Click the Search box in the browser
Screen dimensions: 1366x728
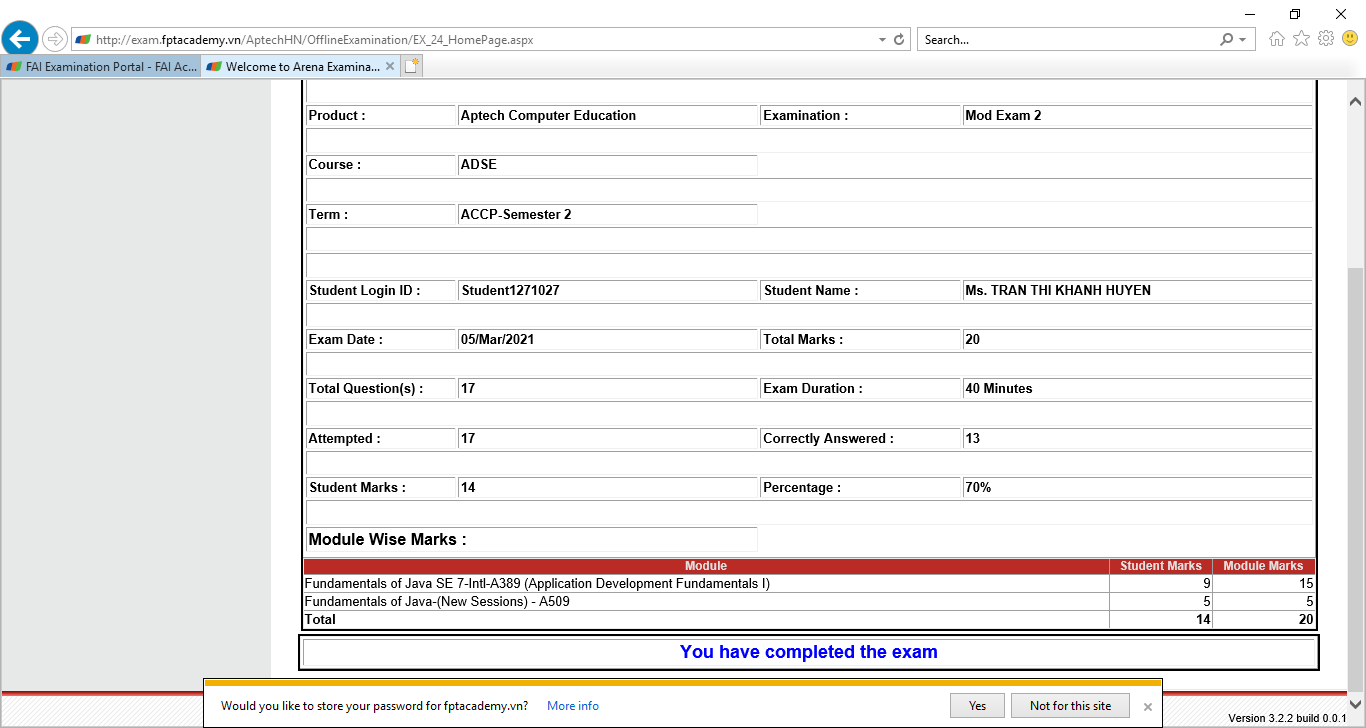[x=1067, y=40]
